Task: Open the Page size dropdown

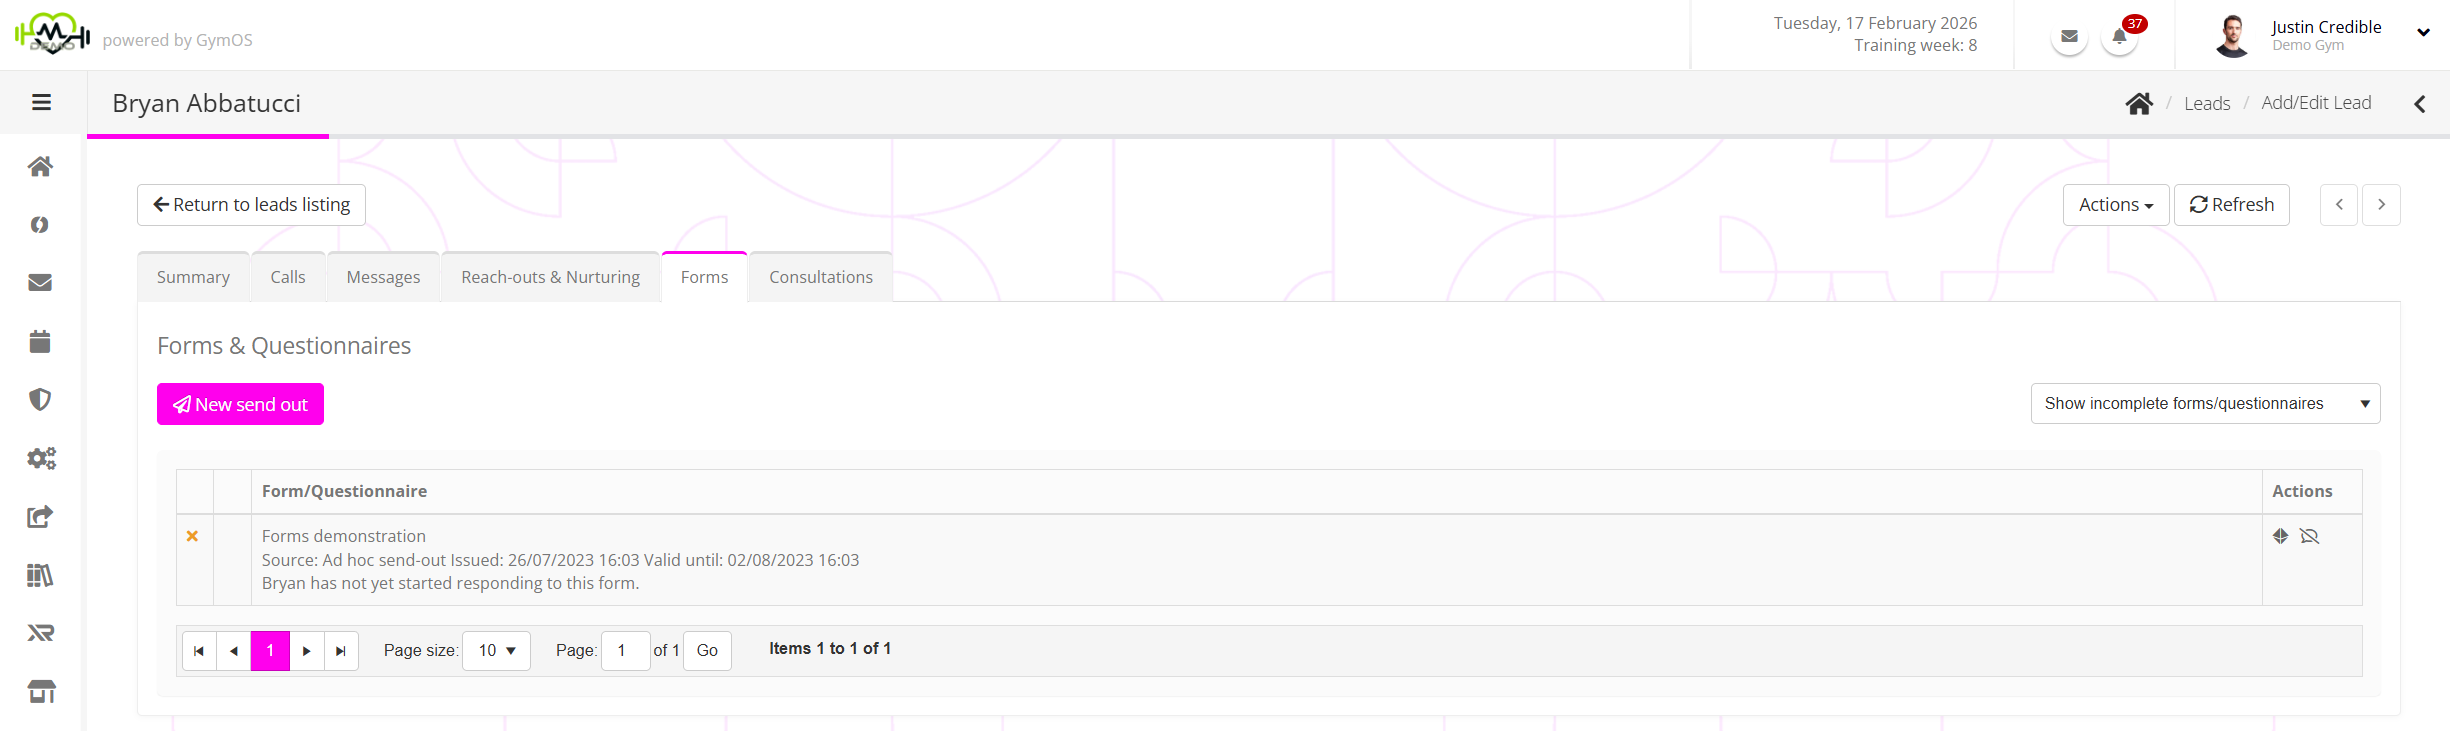Action: [496, 651]
